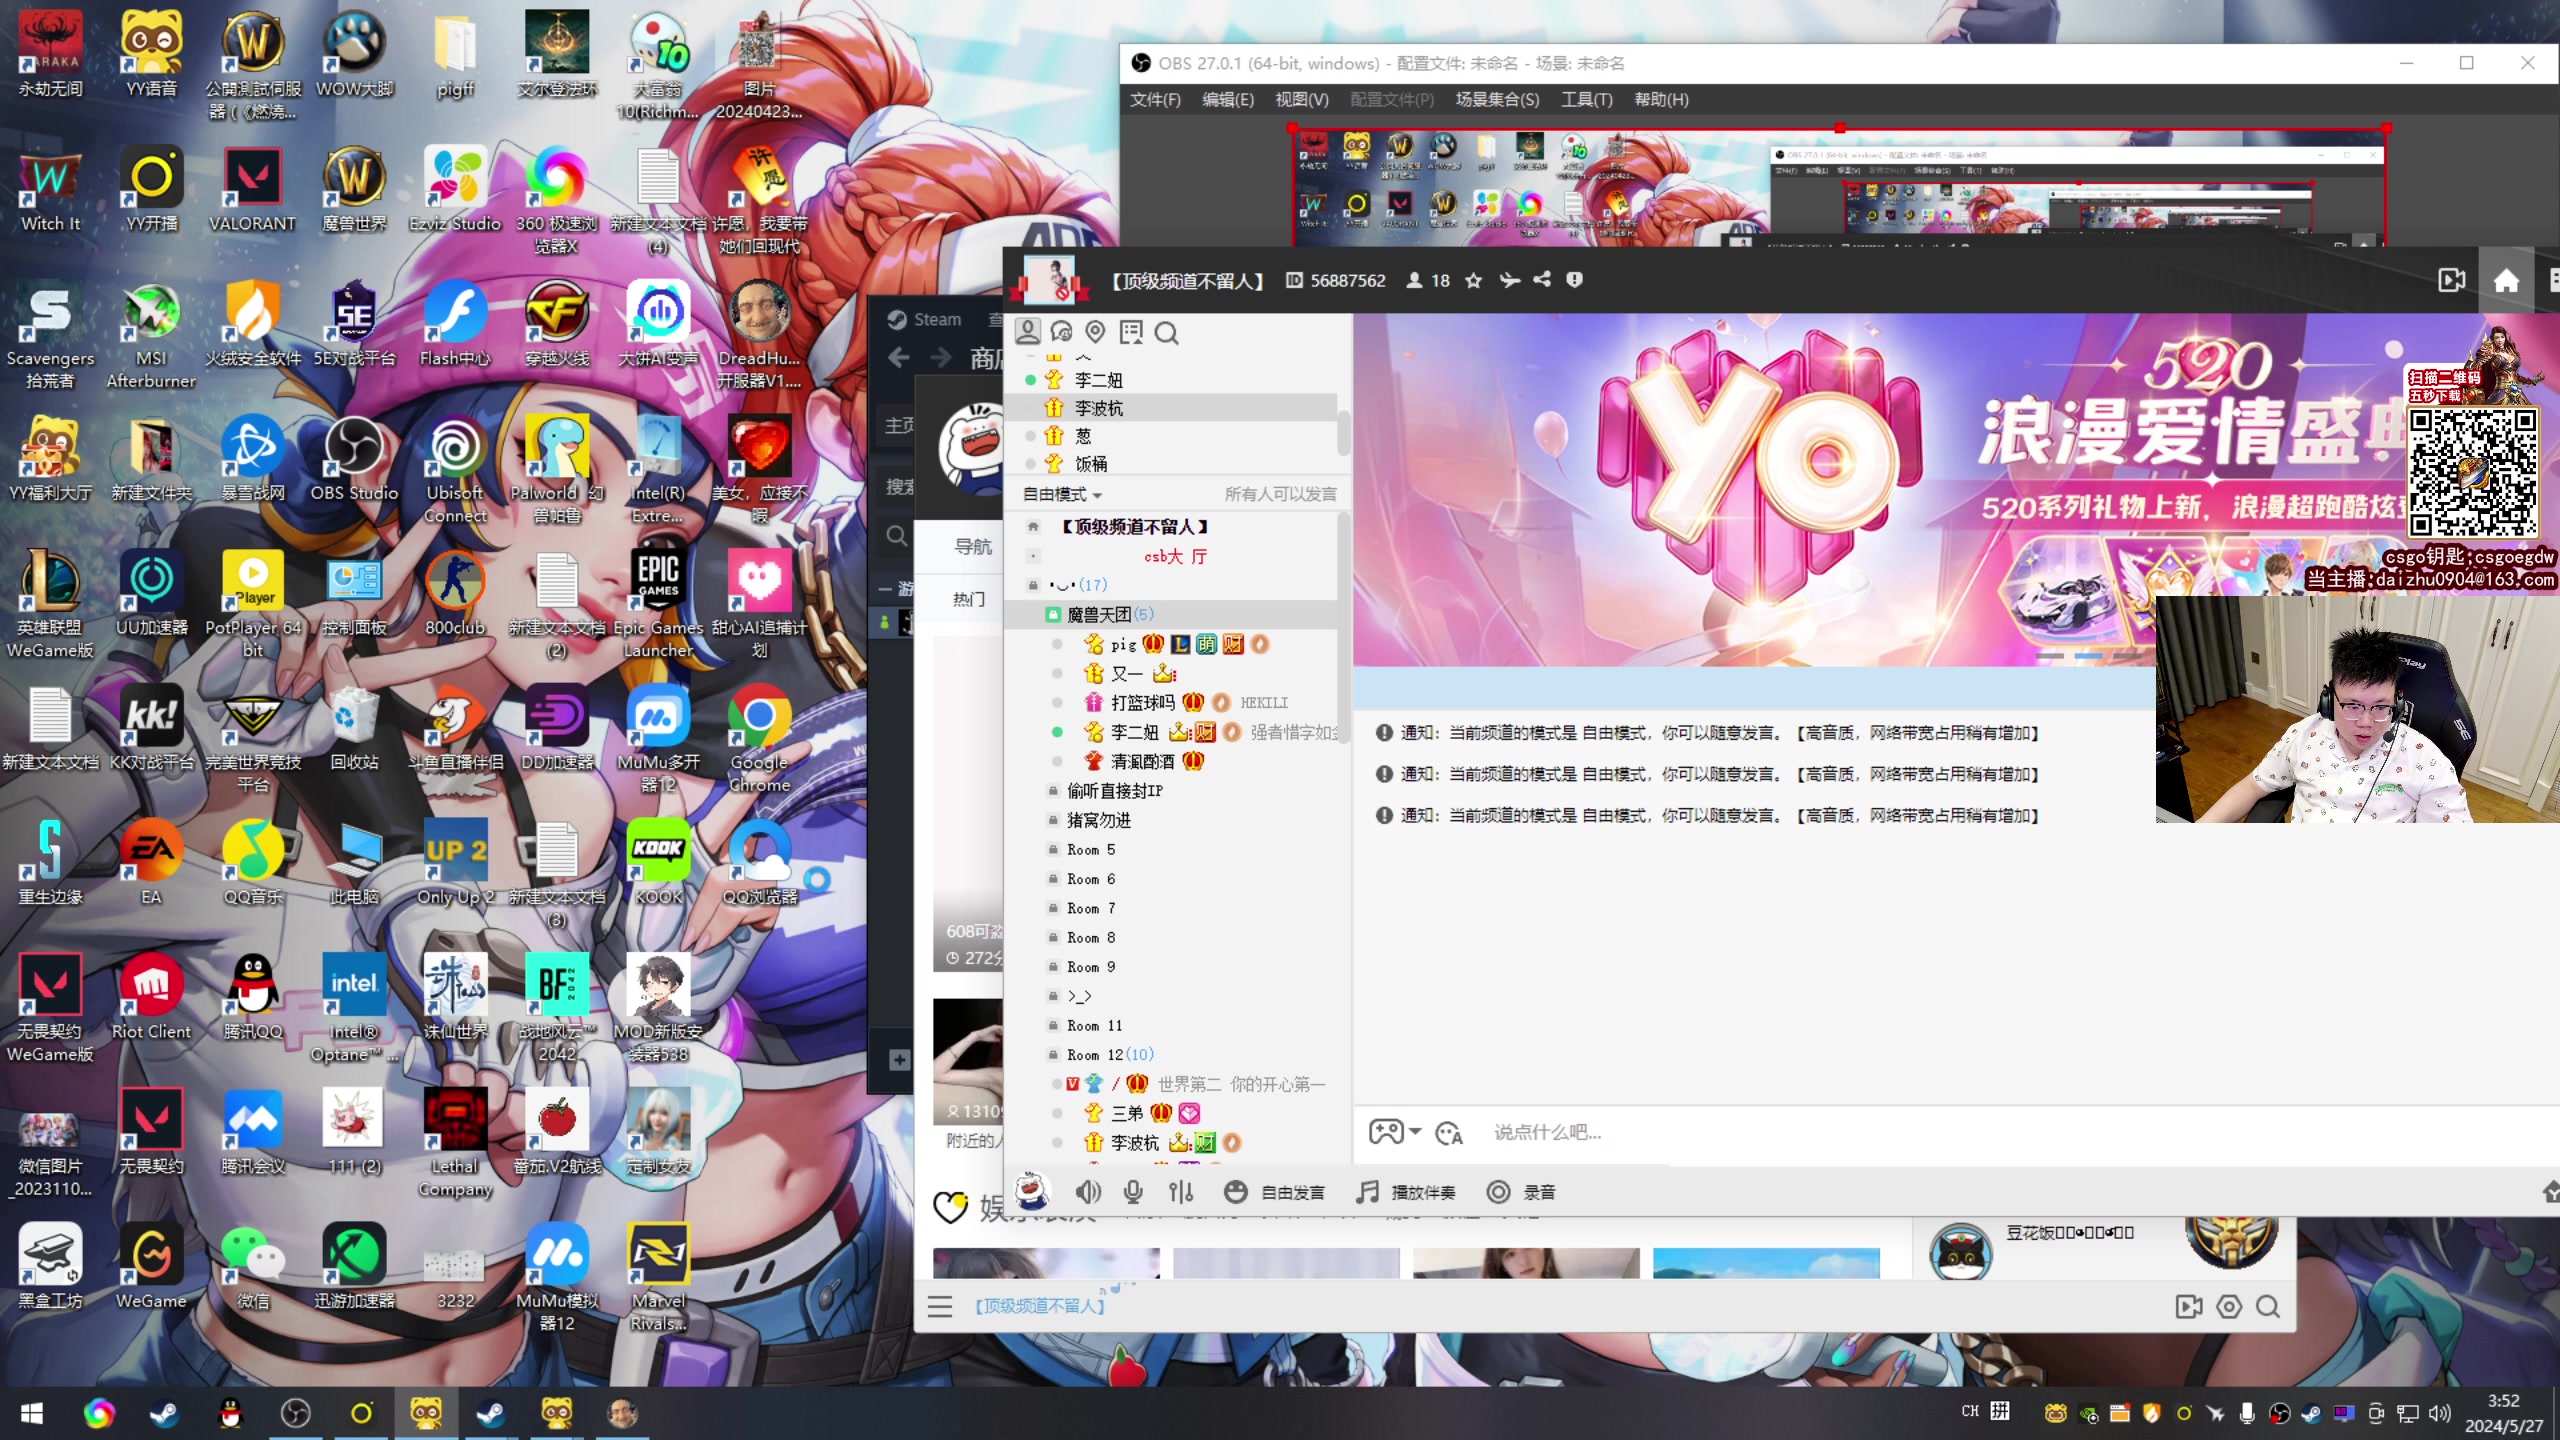Open the 自由模式 mode dropdown
This screenshot has width=2560, height=1440.
click(1062, 494)
